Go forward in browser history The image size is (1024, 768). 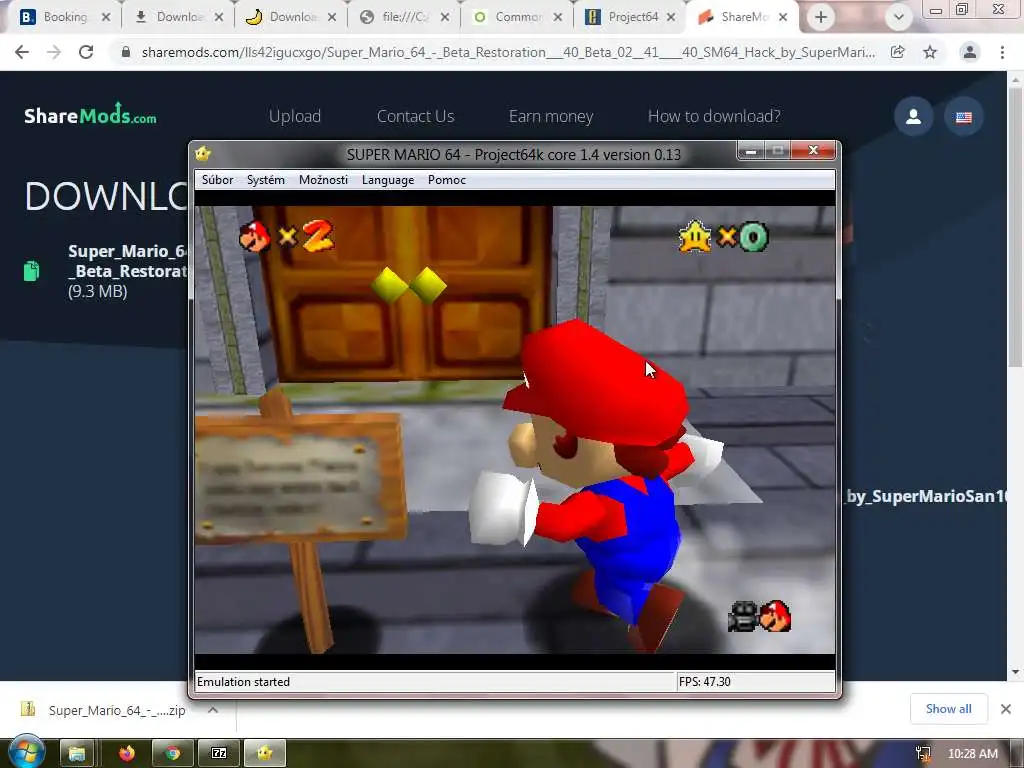(54, 52)
